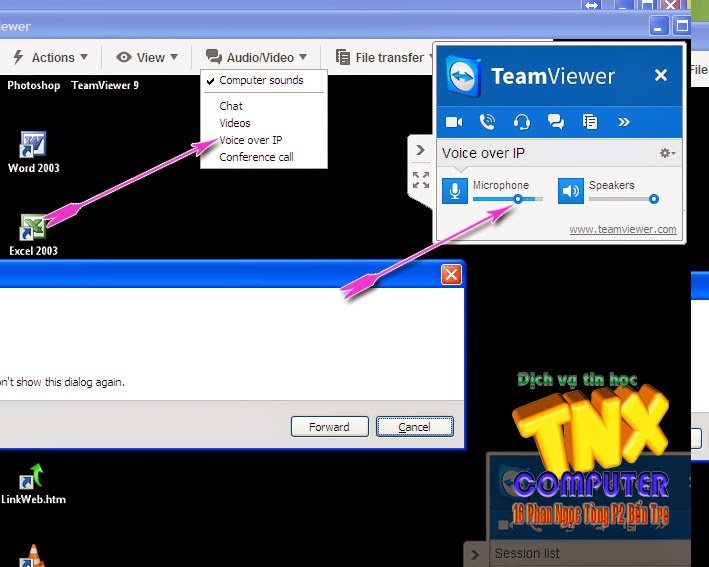The height and width of the screenshot is (567, 709).
Task: Click the VLC cone desktop icon
Action: pos(33,556)
